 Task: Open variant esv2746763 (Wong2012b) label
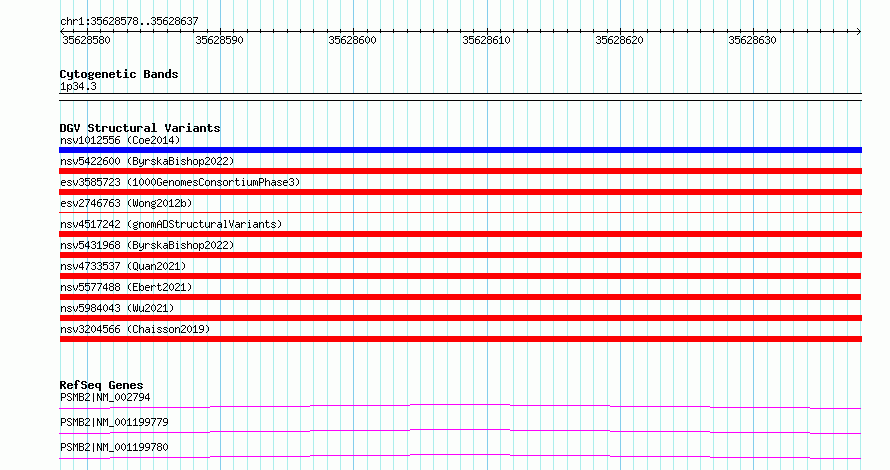(x=126, y=203)
